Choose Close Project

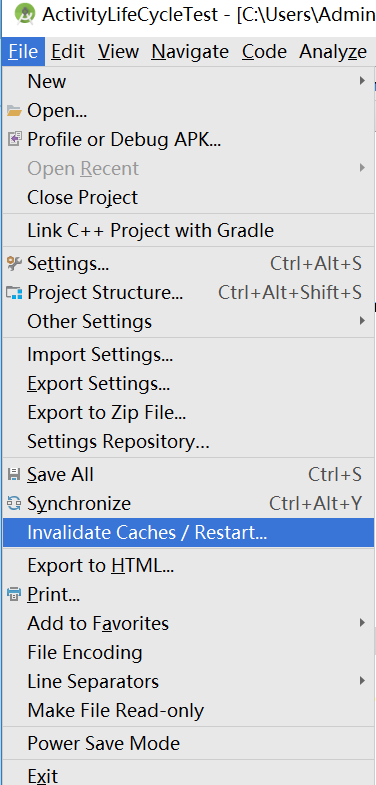click(188, 198)
